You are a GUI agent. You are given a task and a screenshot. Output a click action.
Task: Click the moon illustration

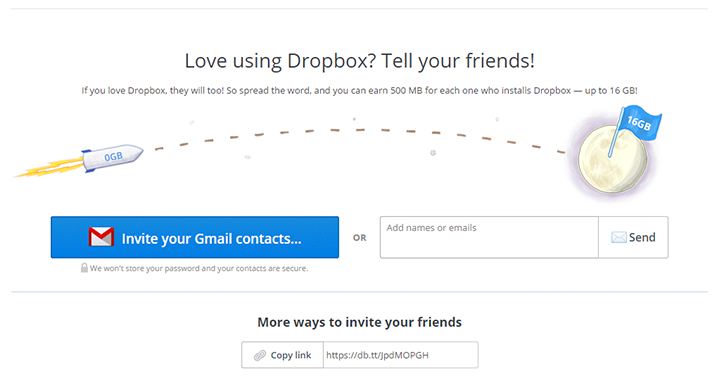click(612, 160)
